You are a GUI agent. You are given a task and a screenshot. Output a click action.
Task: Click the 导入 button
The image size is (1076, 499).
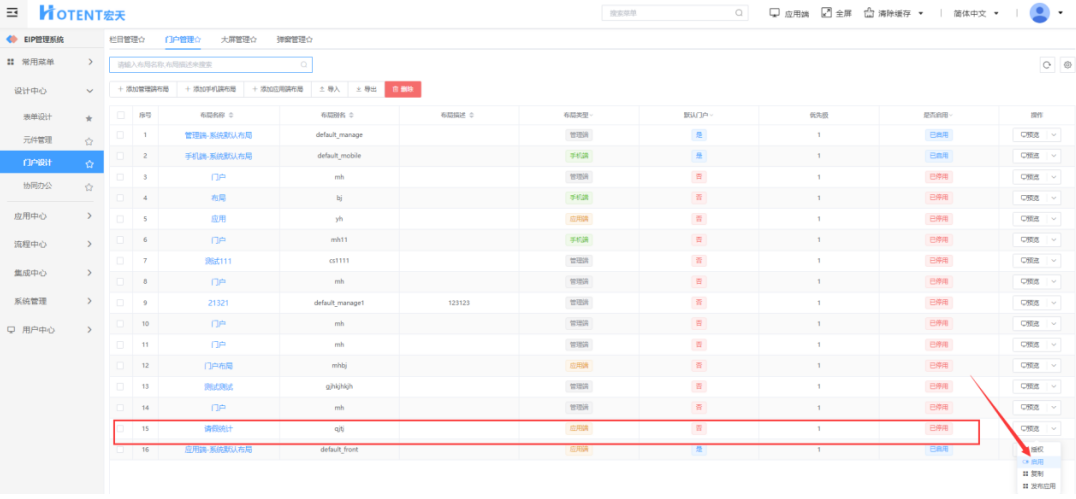[x=329, y=89]
